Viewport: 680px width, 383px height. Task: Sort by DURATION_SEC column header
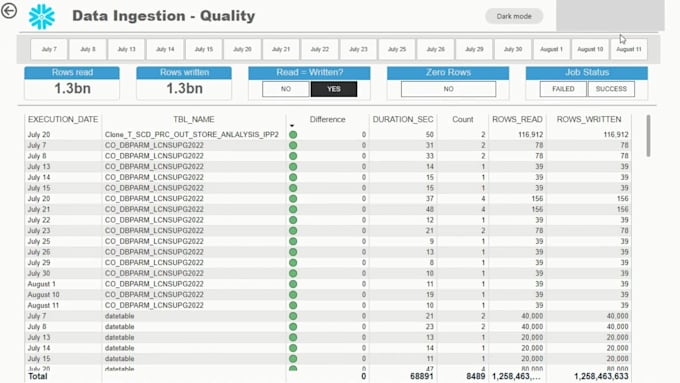[x=403, y=119]
